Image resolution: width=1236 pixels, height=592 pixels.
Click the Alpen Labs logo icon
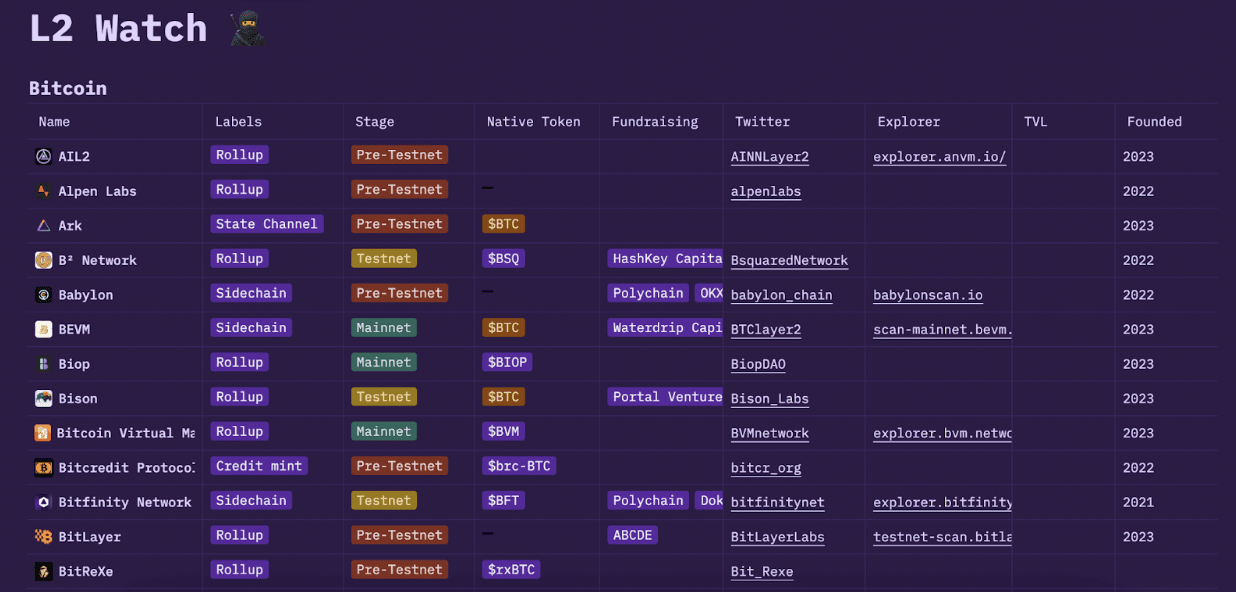point(43,191)
